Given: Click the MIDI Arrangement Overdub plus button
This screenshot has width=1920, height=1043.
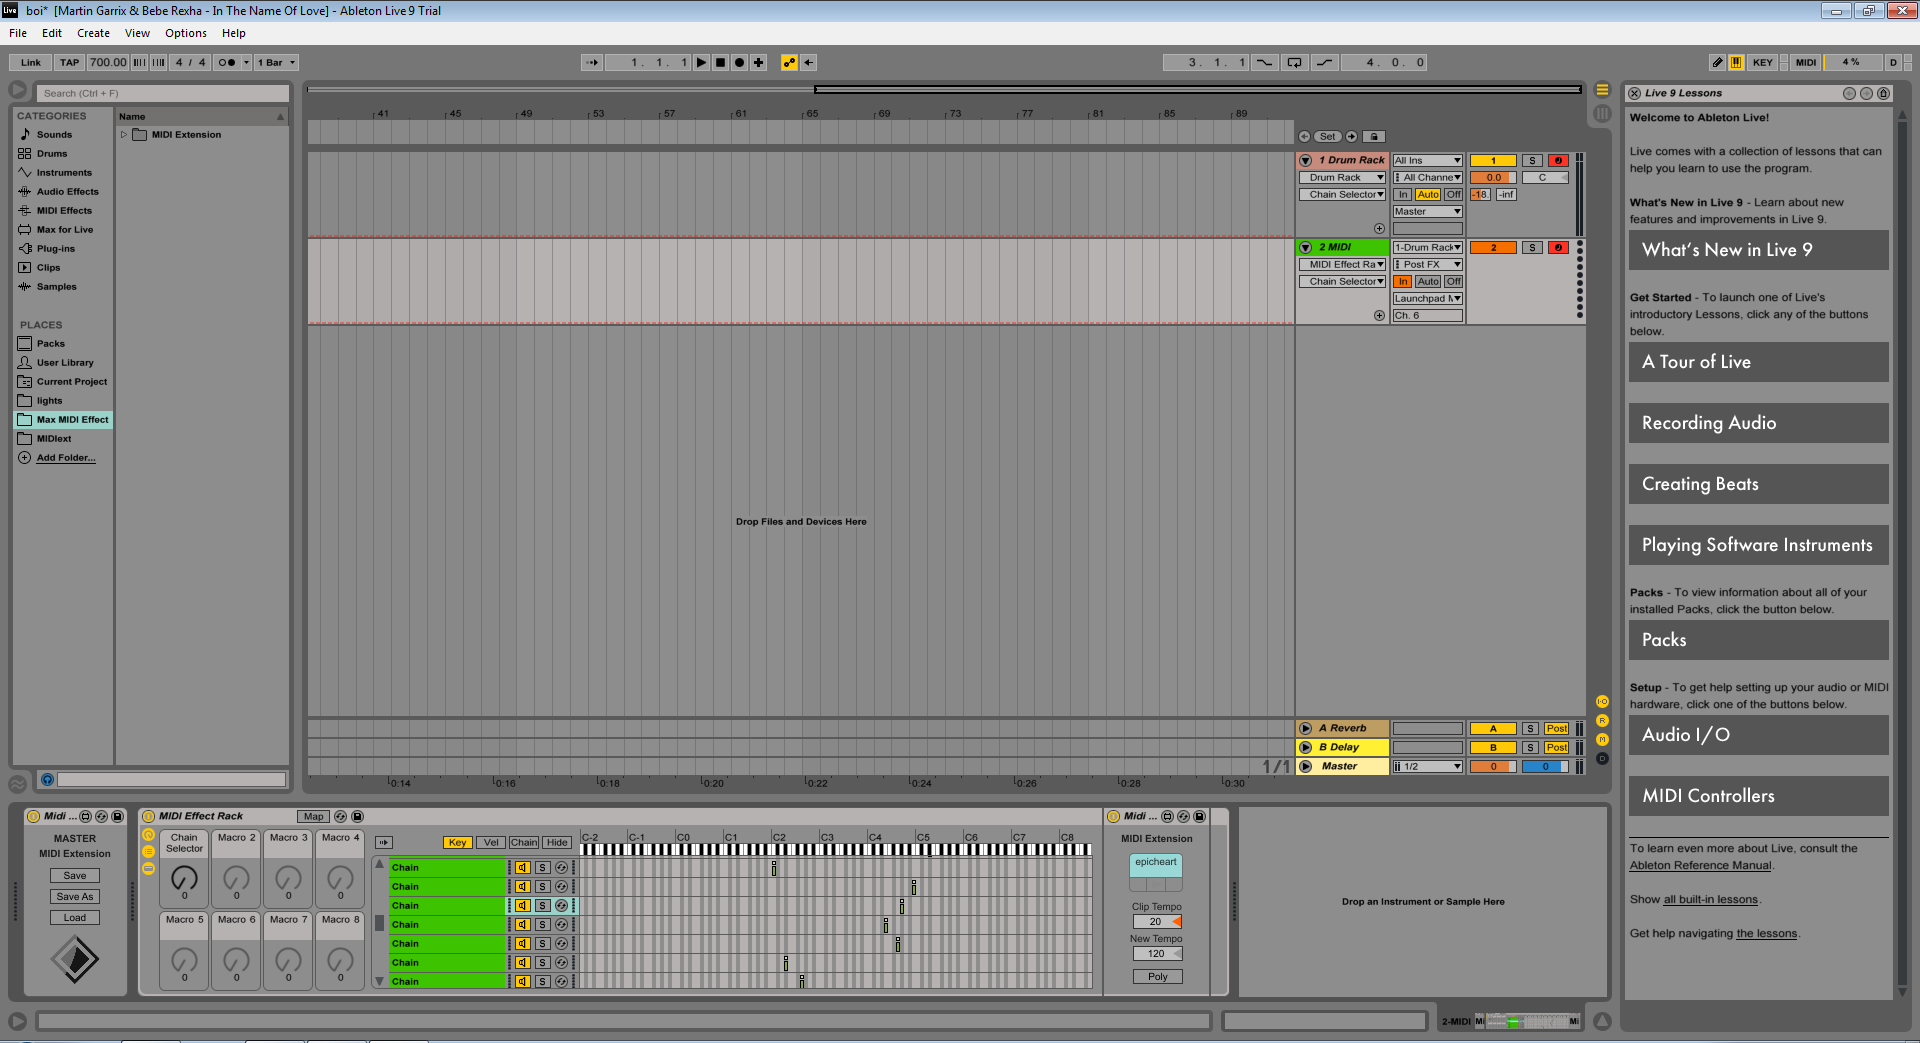Looking at the screenshot, I should (x=758, y=62).
